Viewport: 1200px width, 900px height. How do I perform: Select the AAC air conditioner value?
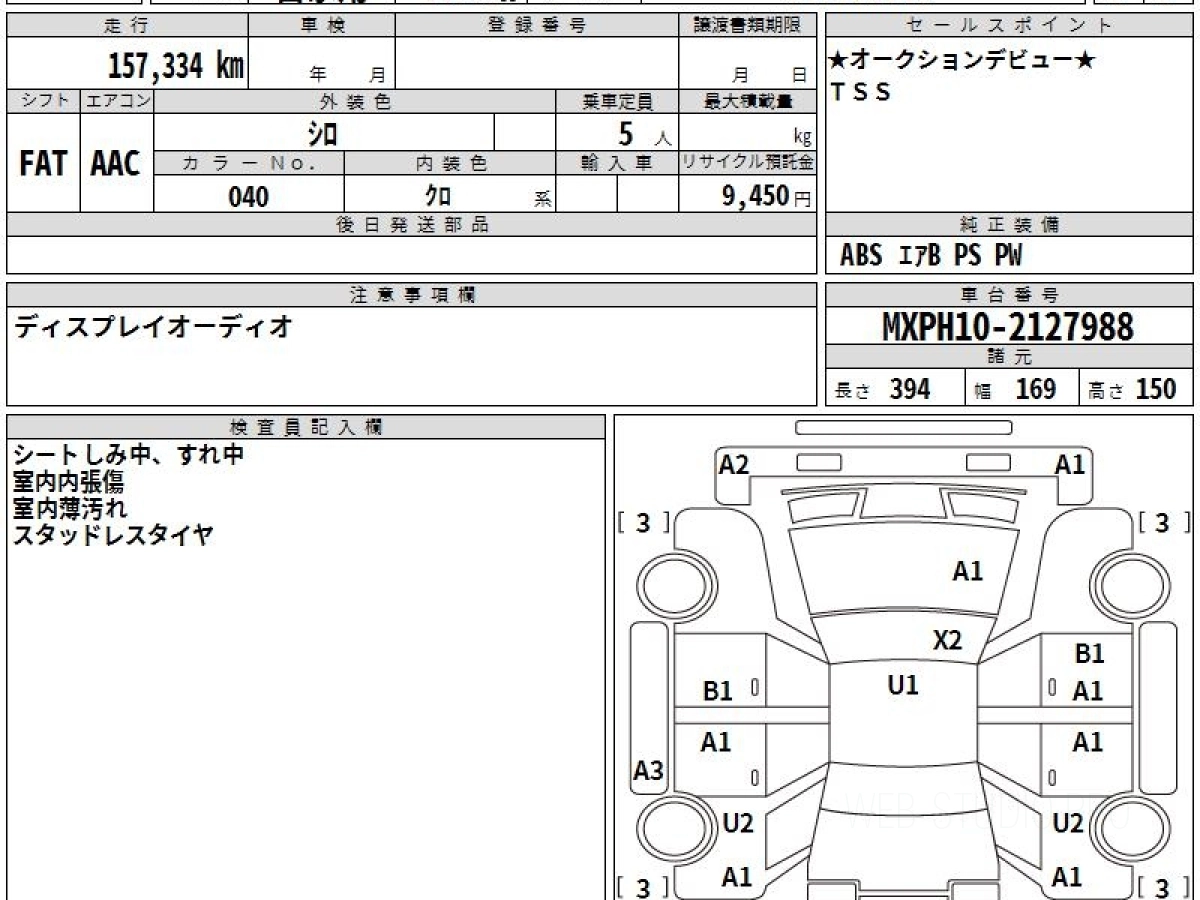116,165
